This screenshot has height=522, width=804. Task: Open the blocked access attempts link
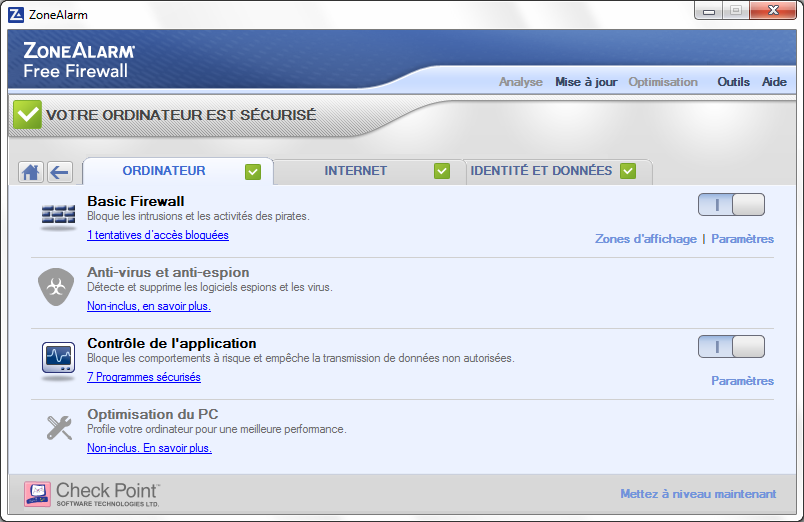tap(158, 236)
